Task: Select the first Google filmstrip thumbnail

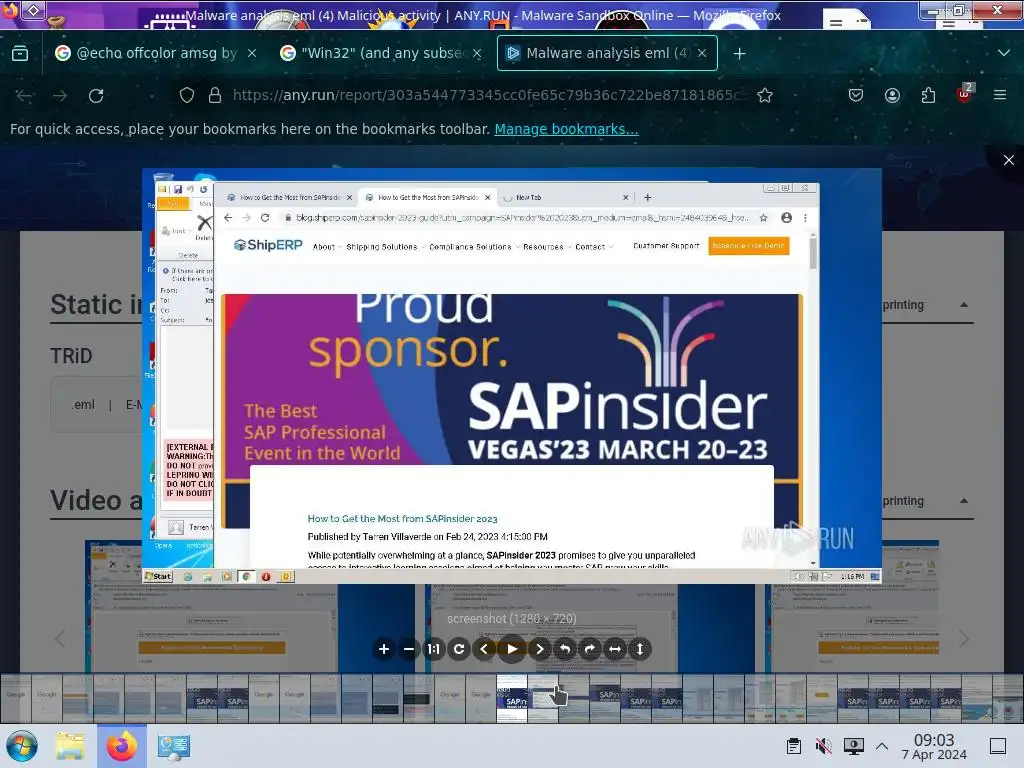Action: 16,698
